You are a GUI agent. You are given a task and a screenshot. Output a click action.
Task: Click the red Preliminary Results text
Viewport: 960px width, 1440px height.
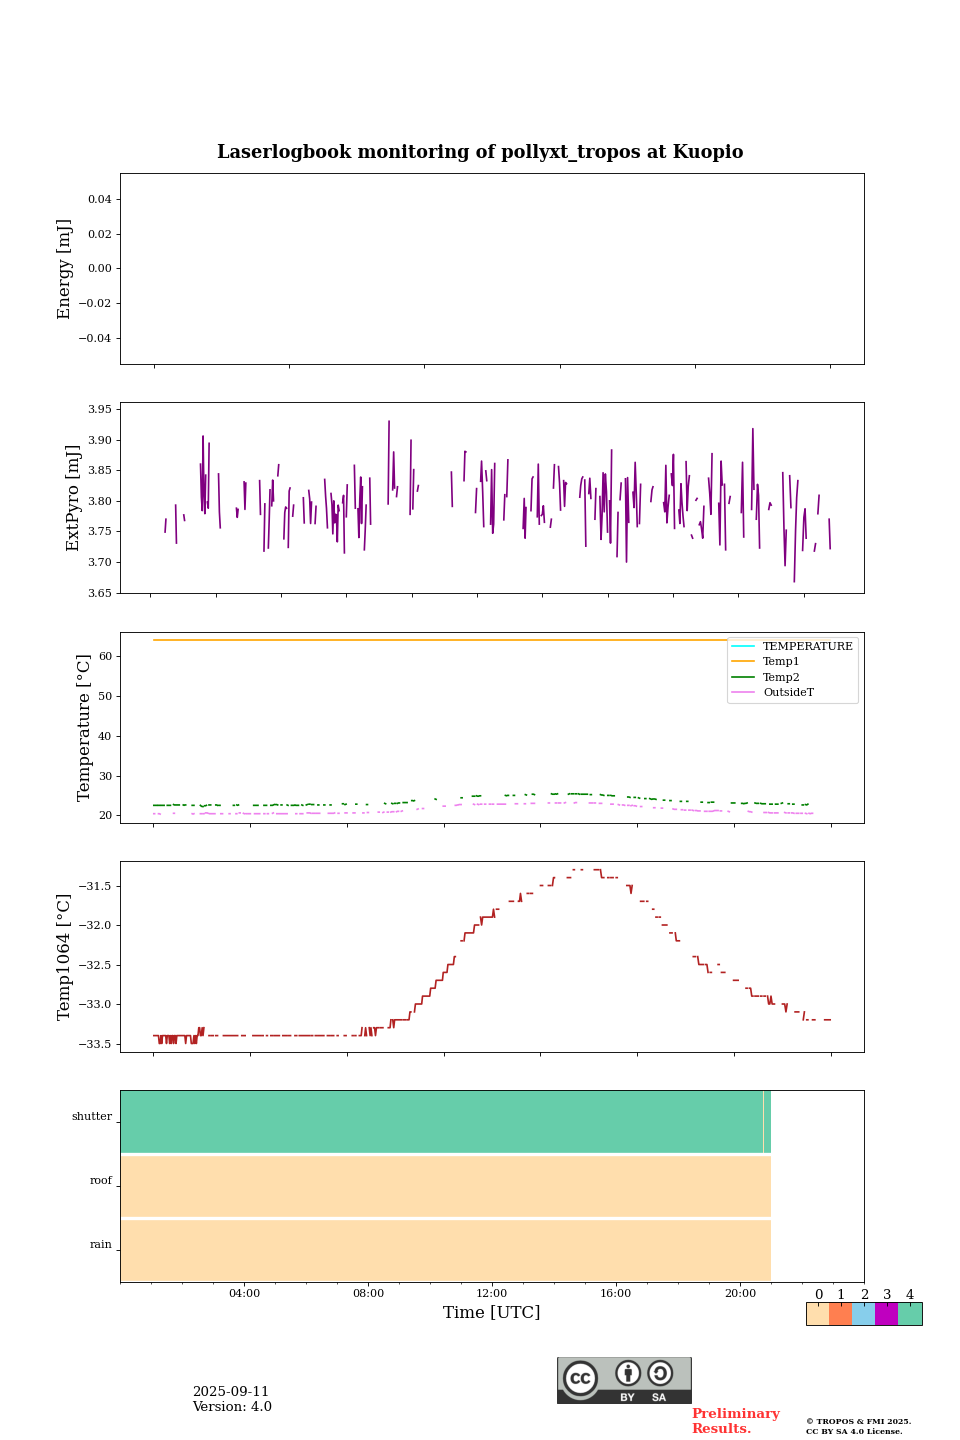(x=735, y=1421)
